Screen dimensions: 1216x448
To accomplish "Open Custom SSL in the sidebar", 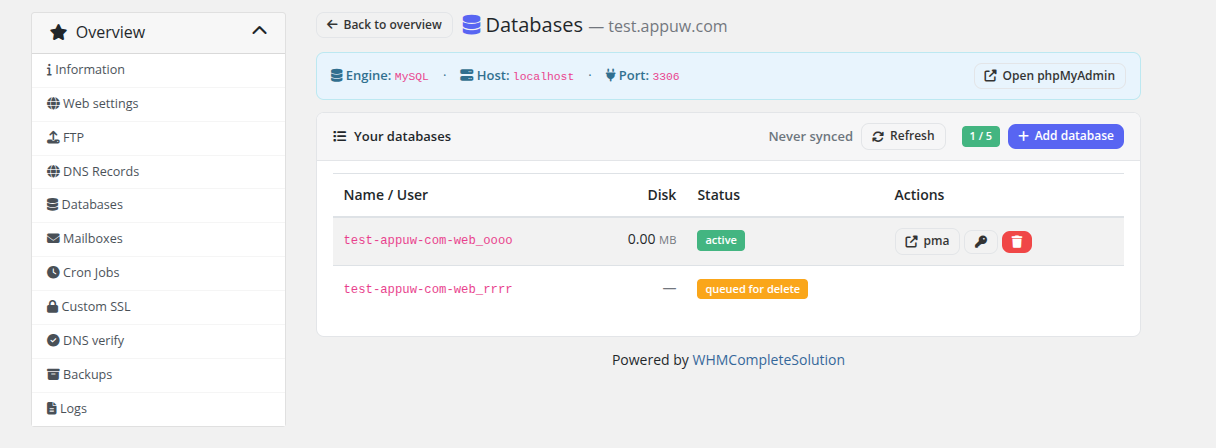I will pos(158,307).
